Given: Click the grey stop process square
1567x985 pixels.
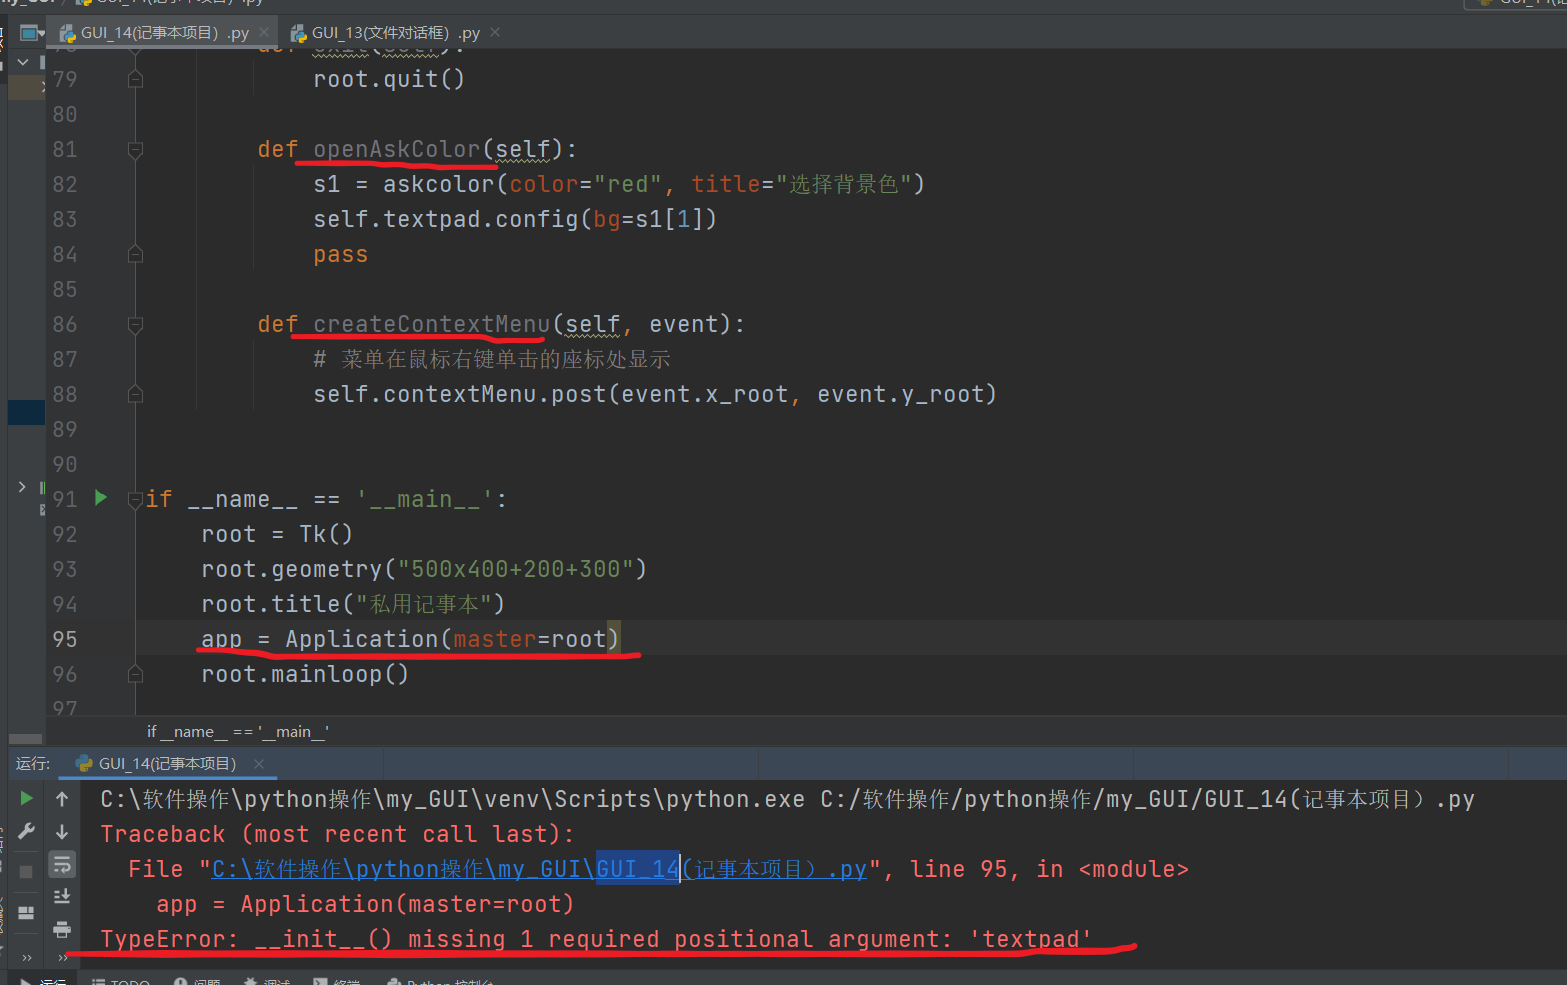Looking at the screenshot, I should pyautogui.click(x=26, y=871).
